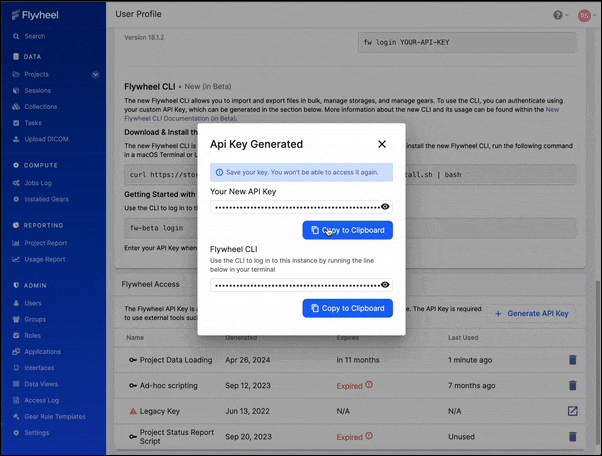Go to Groups admin page
The width and height of the screenshot is (602, 456).
[x=35, y=319]
